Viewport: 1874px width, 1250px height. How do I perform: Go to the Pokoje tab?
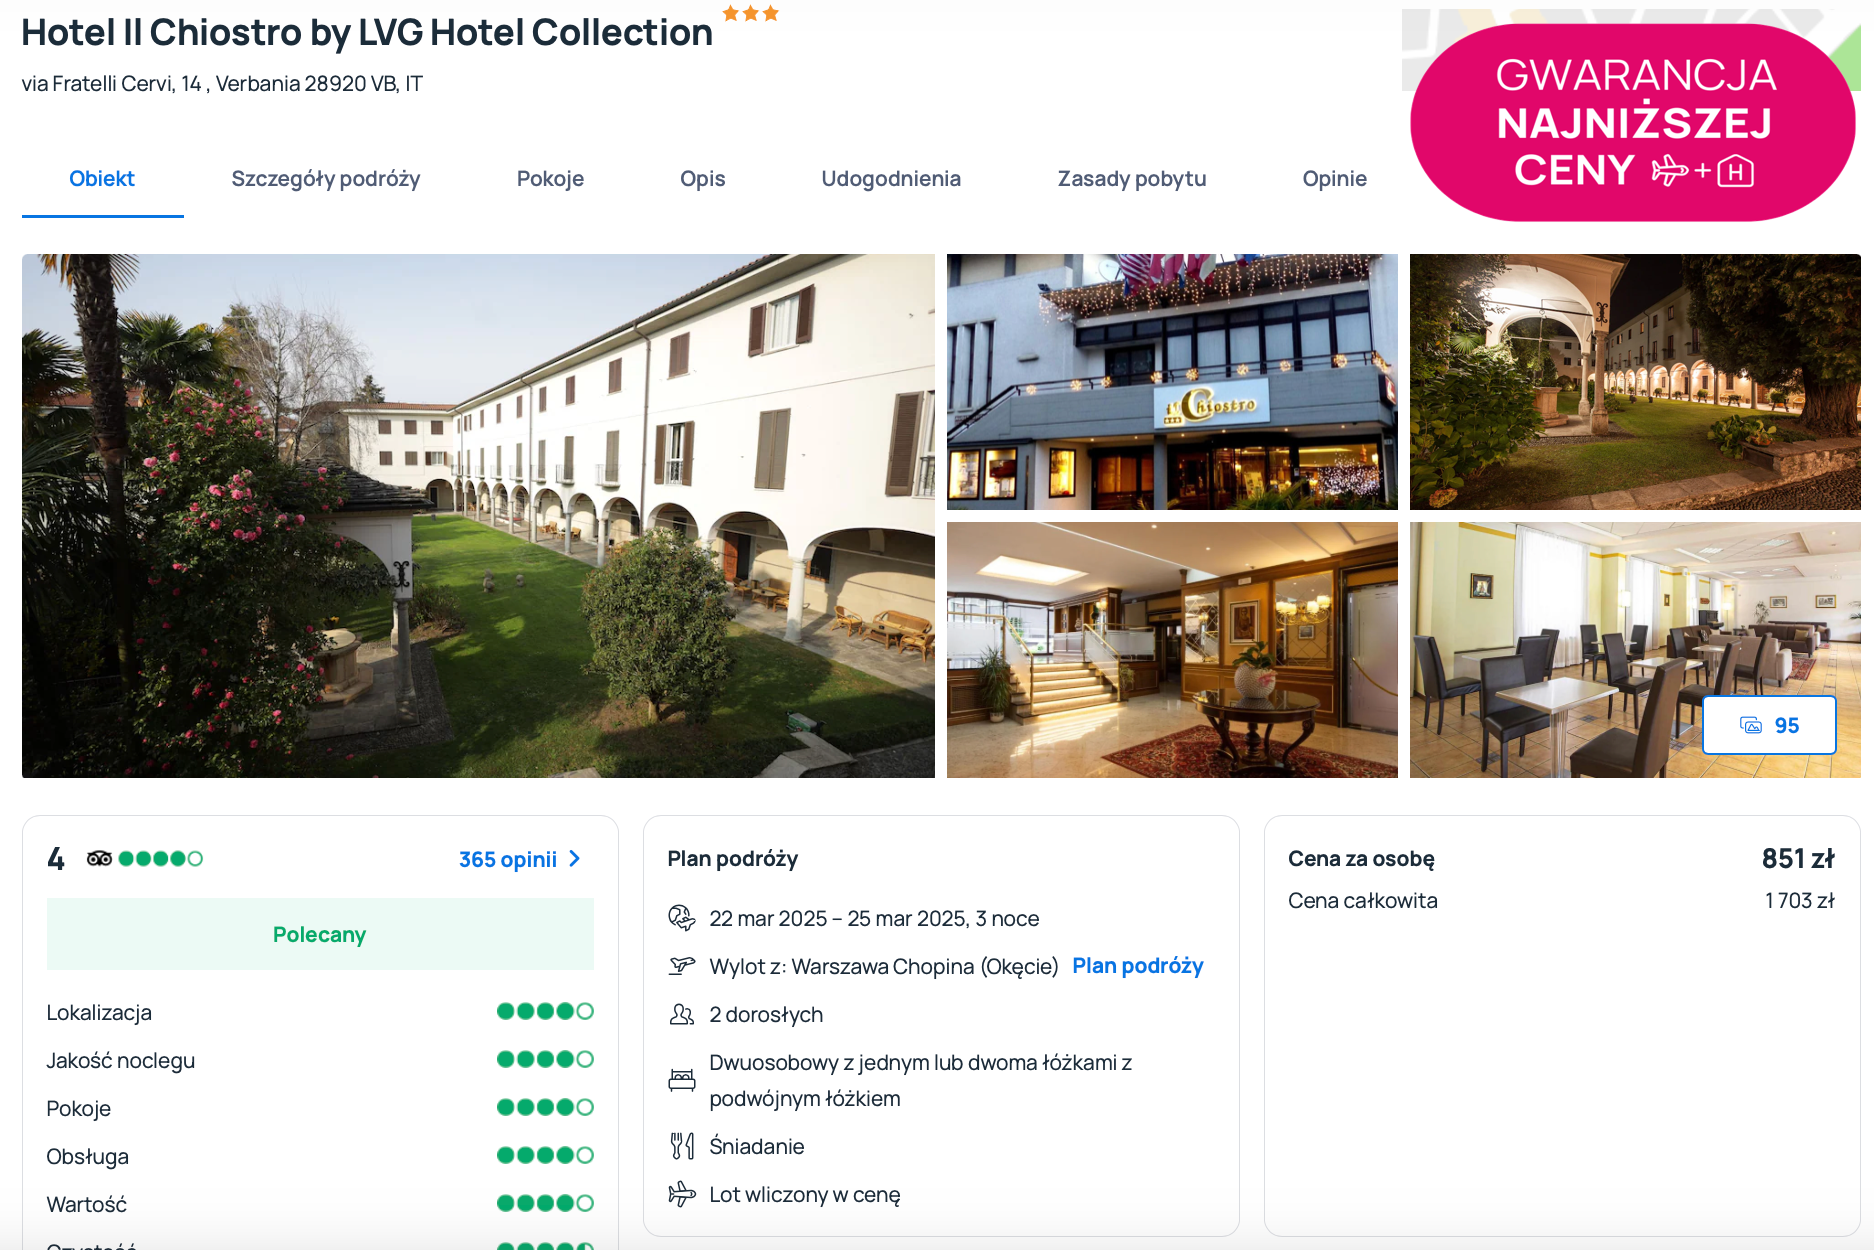(550, 179)
